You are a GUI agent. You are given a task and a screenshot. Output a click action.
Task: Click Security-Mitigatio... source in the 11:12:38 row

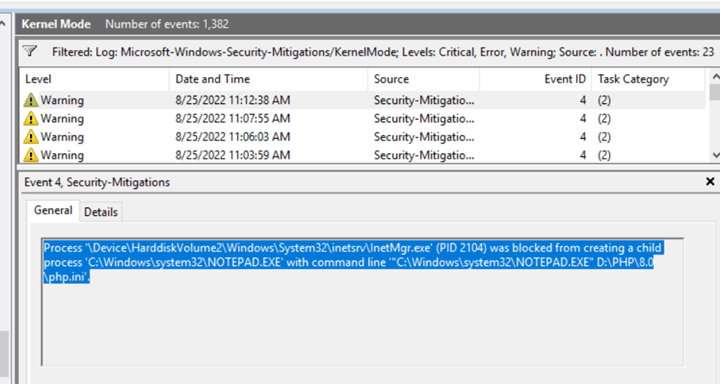[x=424, y=100]
